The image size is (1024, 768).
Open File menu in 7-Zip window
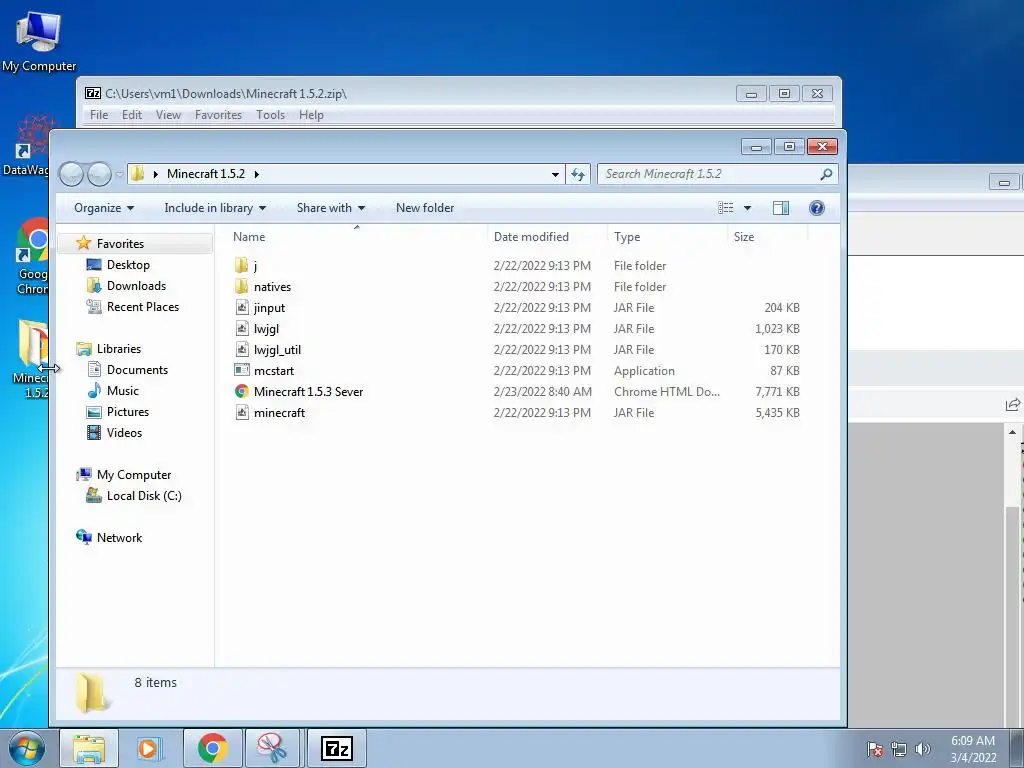click(x=99, y=115)
